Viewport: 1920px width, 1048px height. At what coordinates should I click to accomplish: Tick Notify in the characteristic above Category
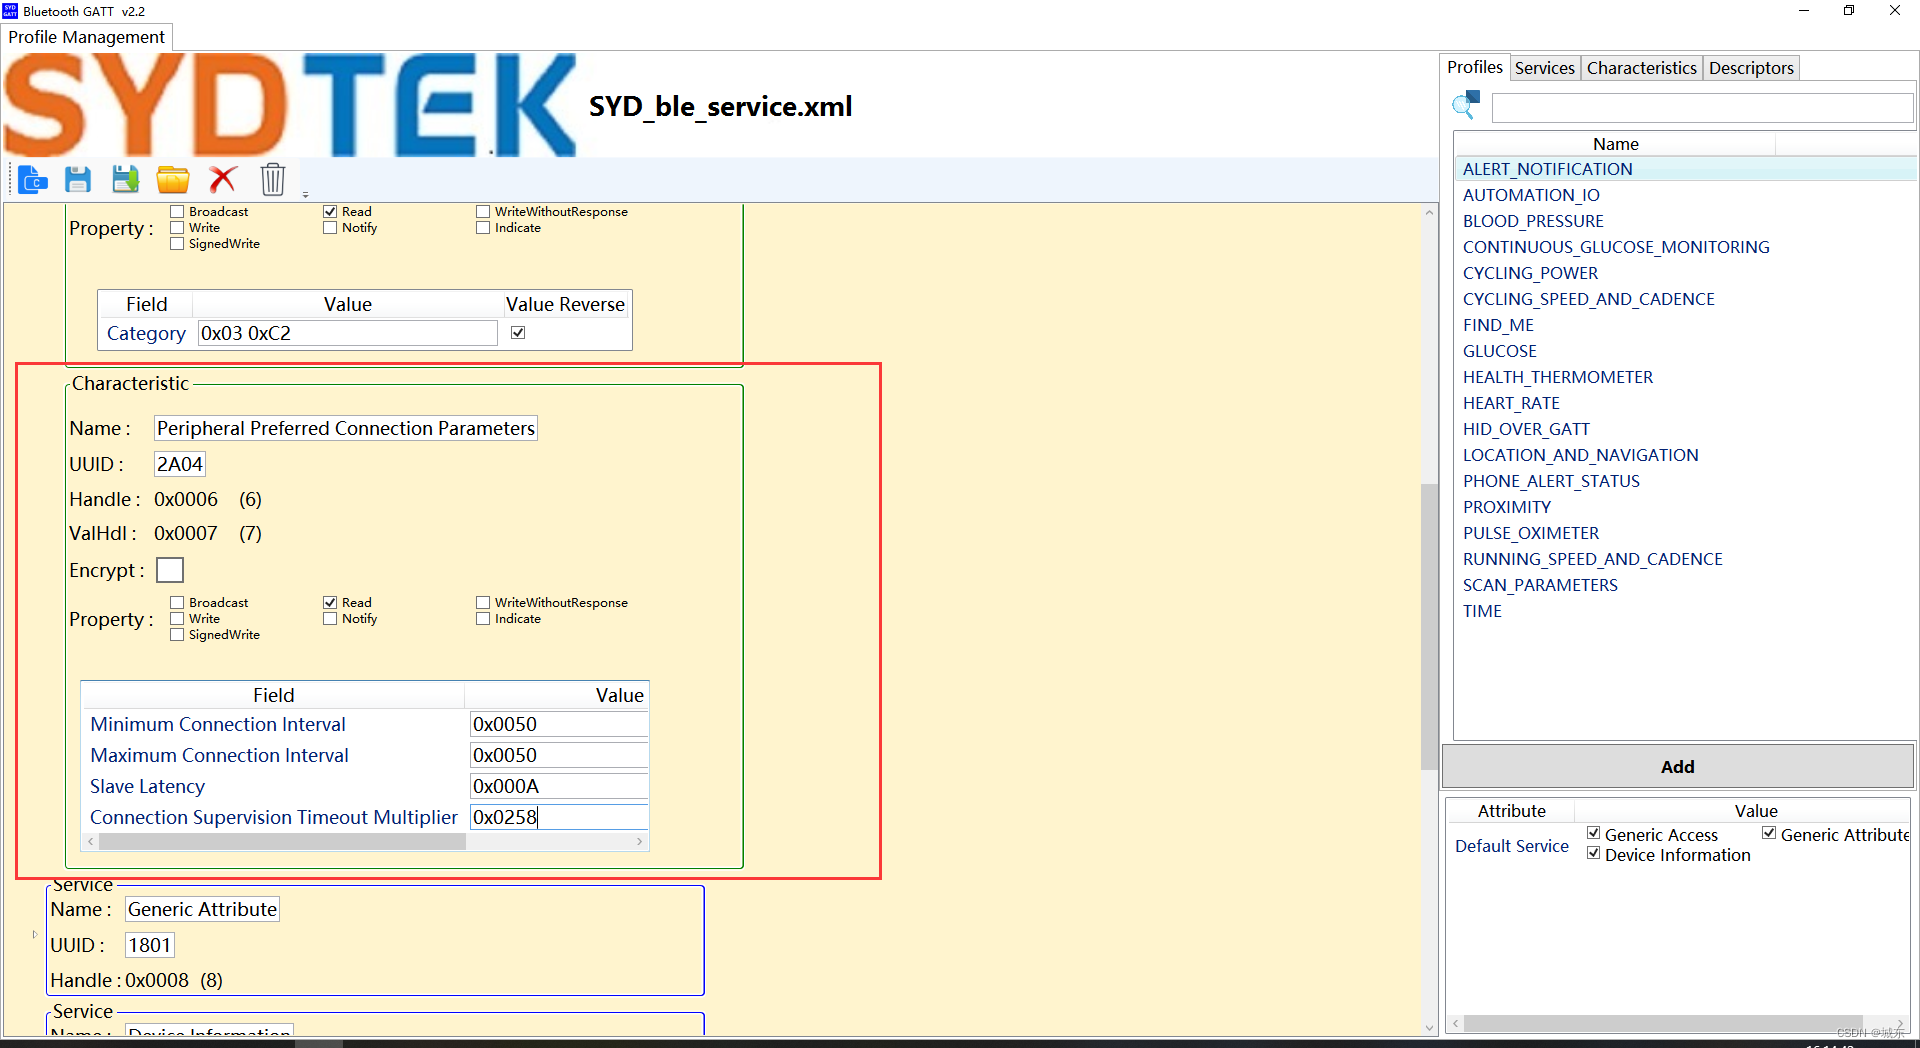click(x=330, y=228)
